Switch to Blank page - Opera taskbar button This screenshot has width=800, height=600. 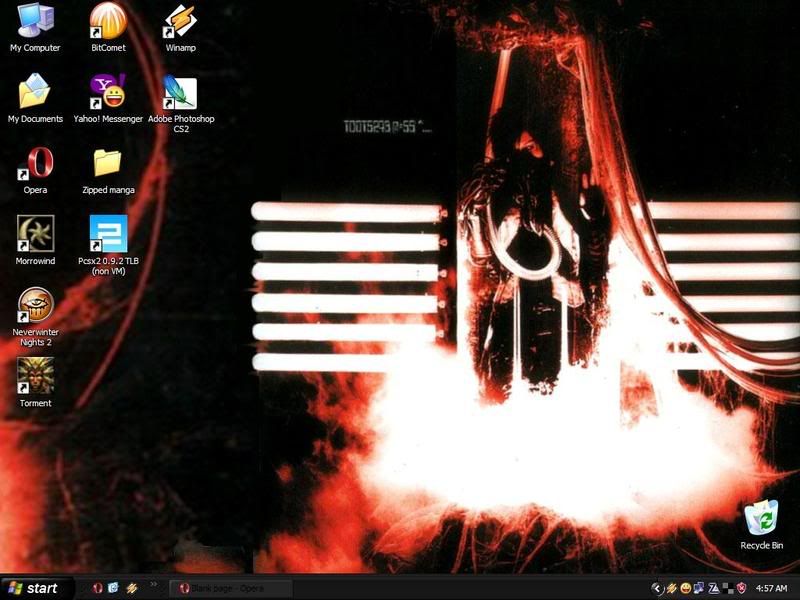pos(230,588)
